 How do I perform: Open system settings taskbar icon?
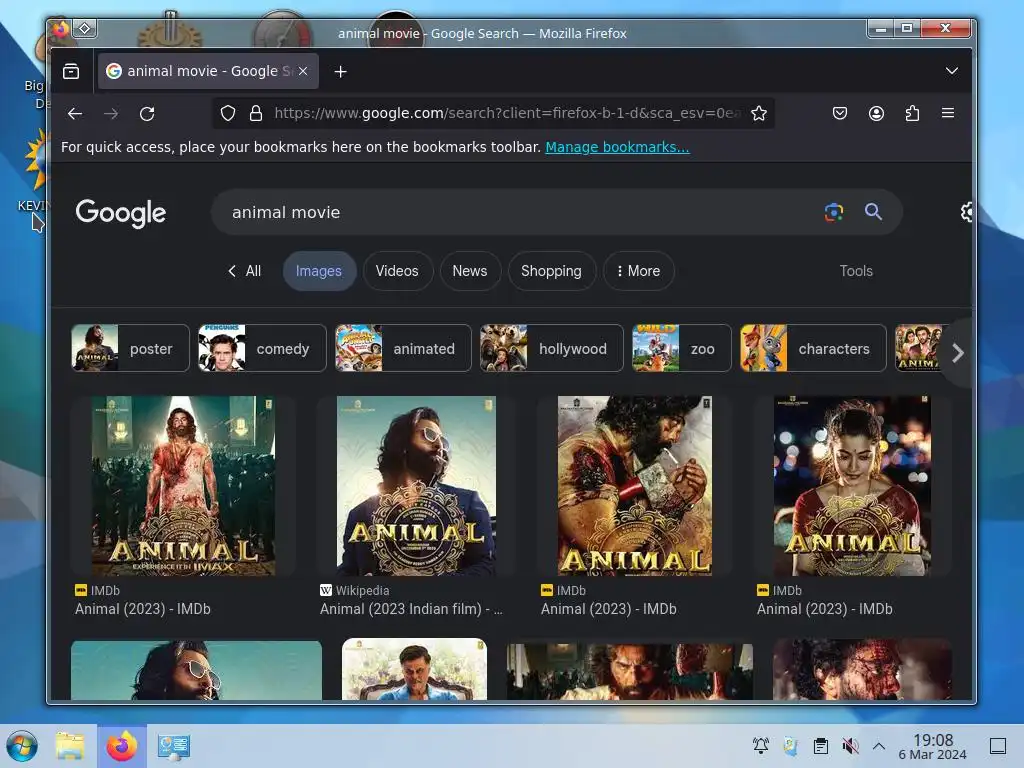[x=173, y=746]
